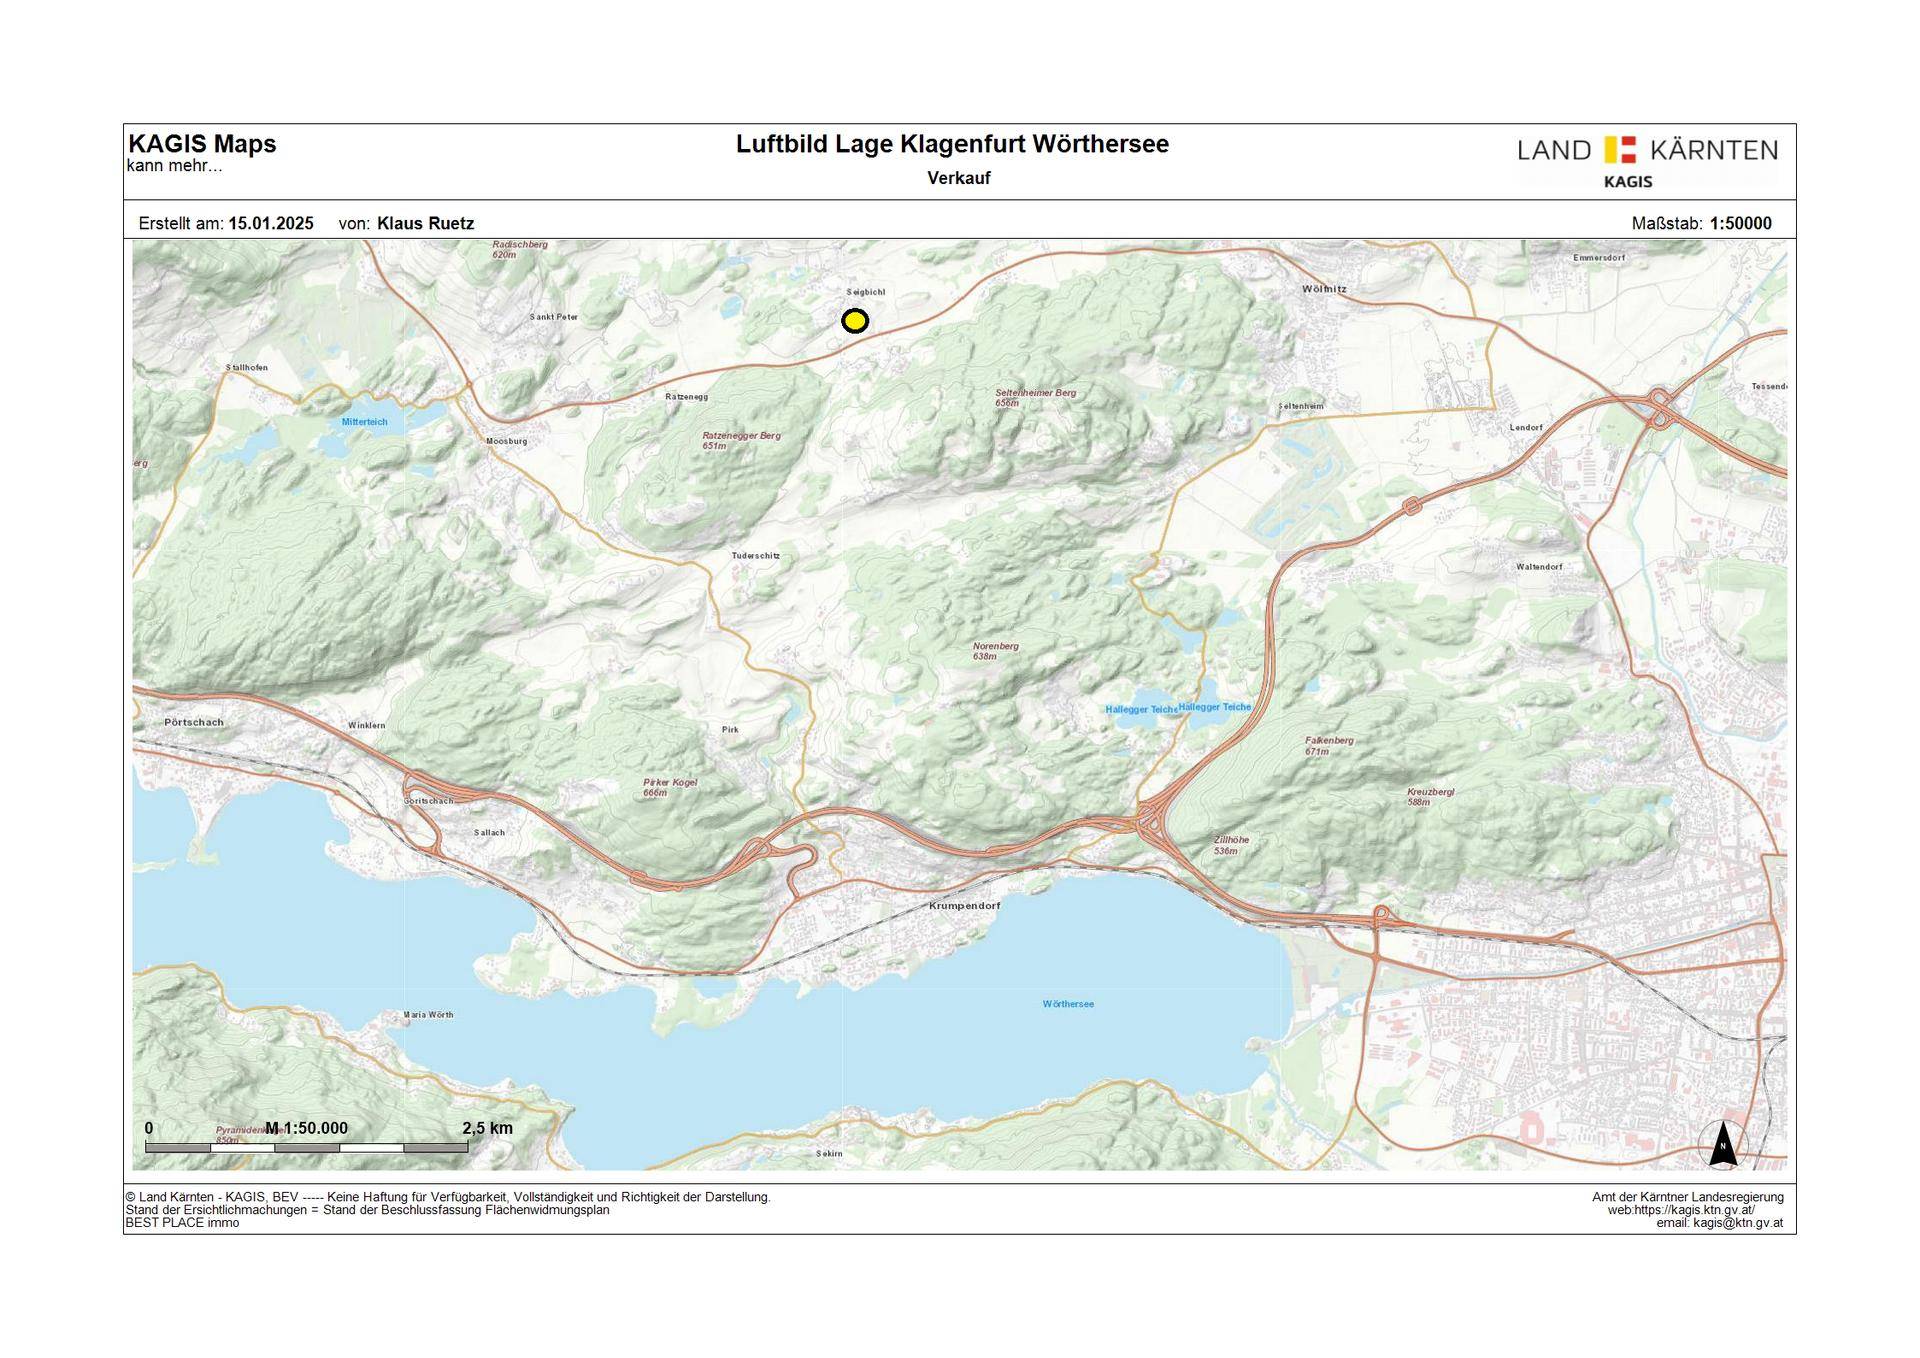Screen dimensions: 1920x1358
Task: Click the Mitterteich lake label
Action: (x=364, y=422)
